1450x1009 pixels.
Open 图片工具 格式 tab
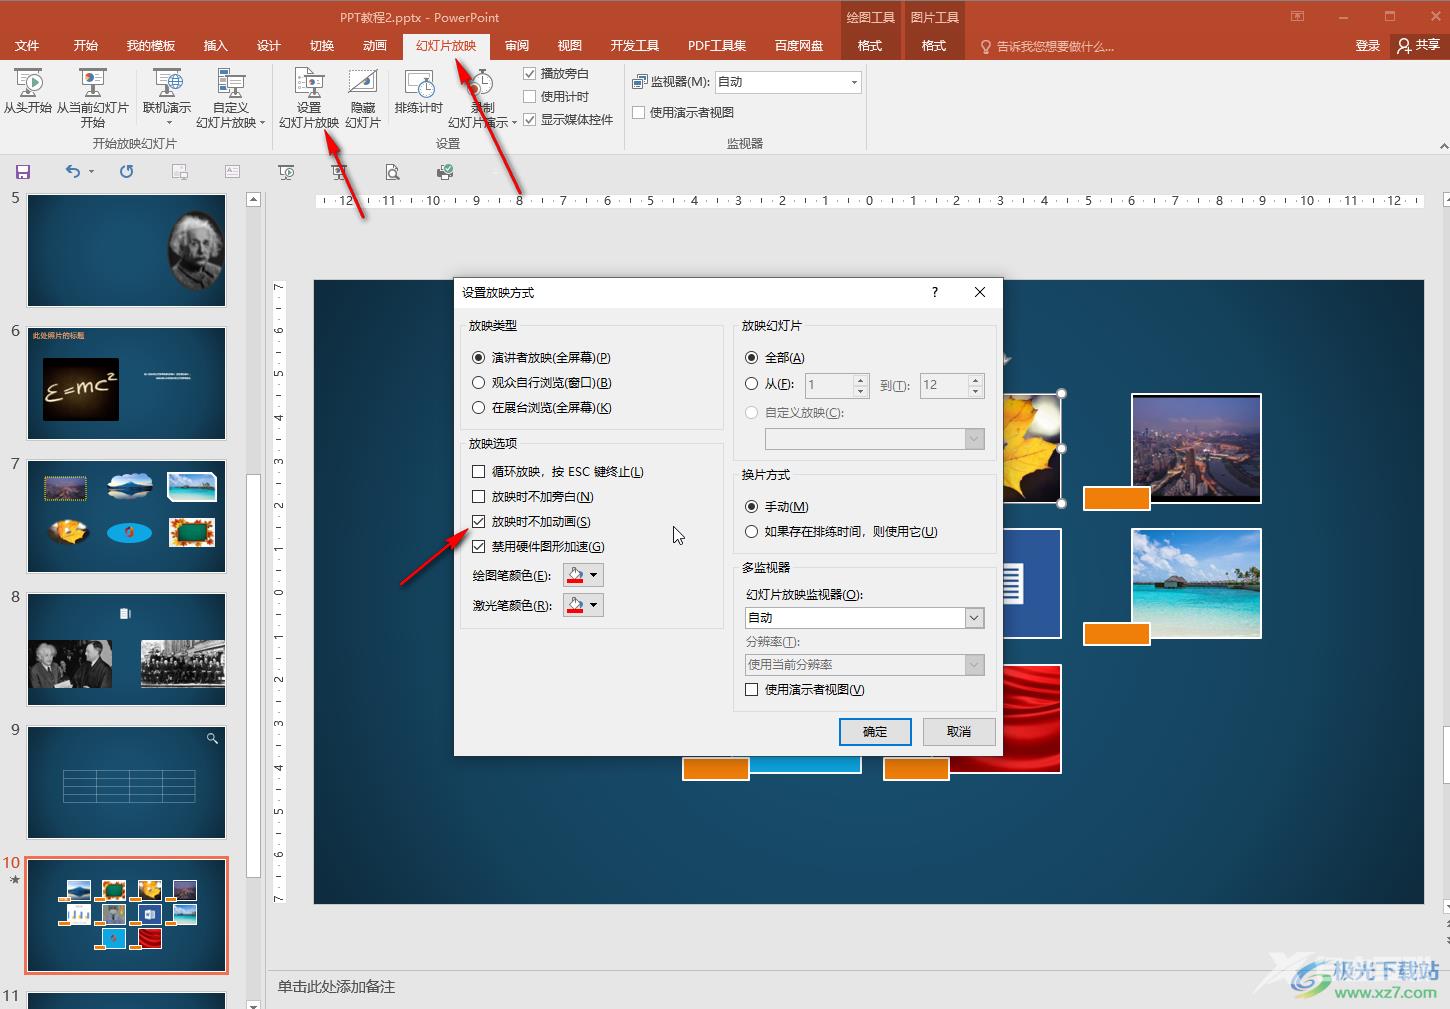tap(934, 46)
